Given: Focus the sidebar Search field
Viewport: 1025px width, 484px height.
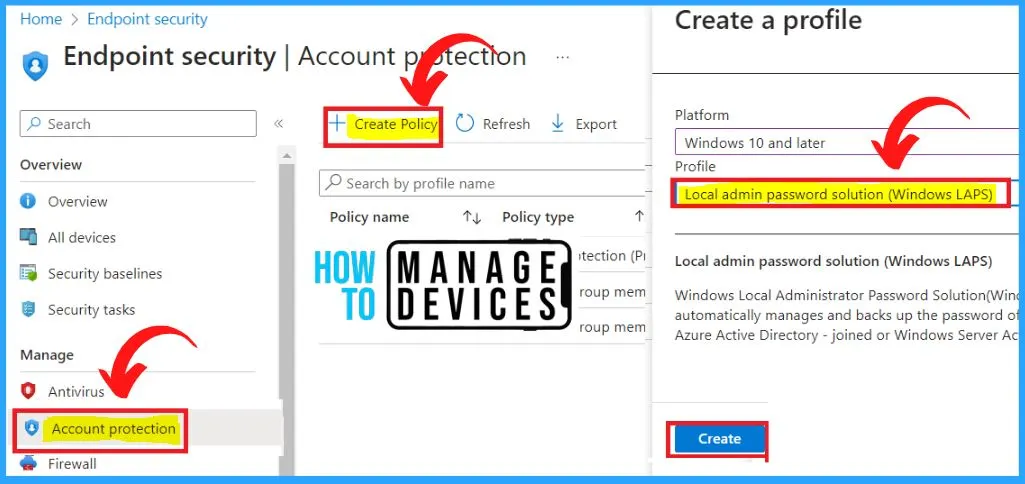Looking at the screenshot, I should pos(138,124).
